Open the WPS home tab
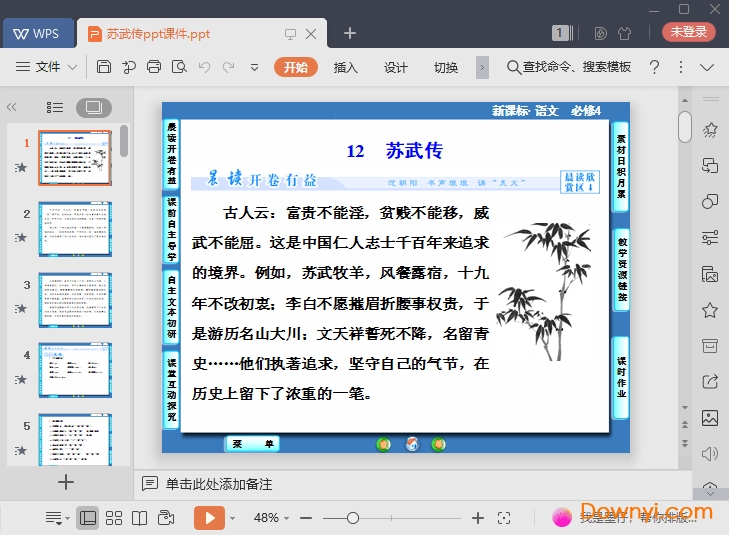Image resolution: width=729 pixels, height=535 pixels. pos(37,33)
